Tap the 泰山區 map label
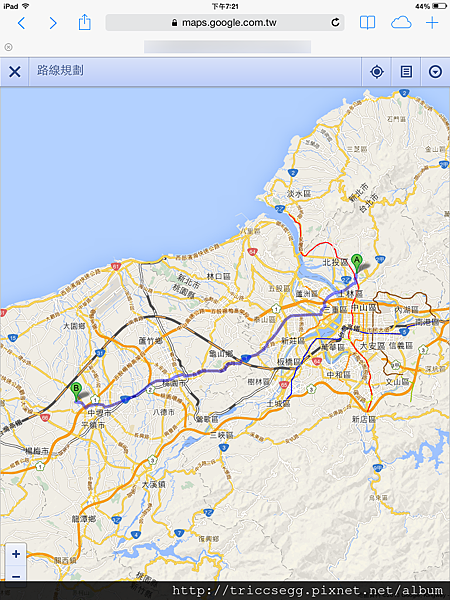Screen dimensions: 450x600 point(265,320)
